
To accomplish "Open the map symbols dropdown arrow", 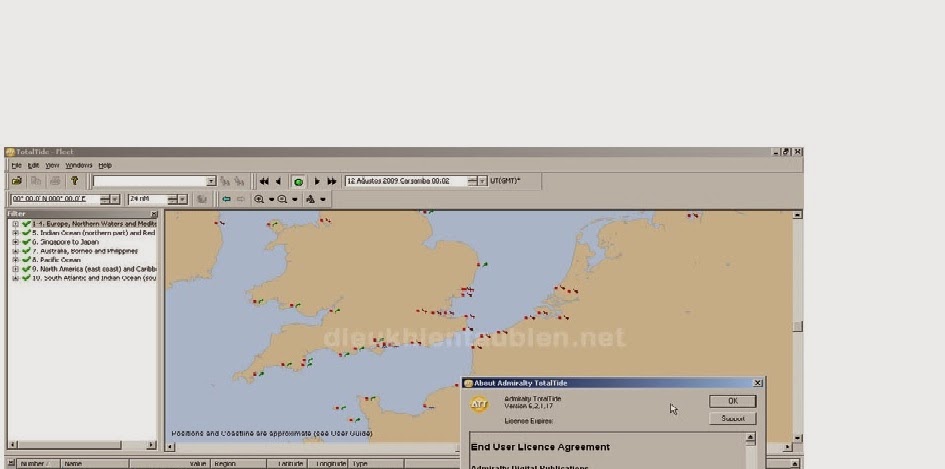I will [323, 200].
